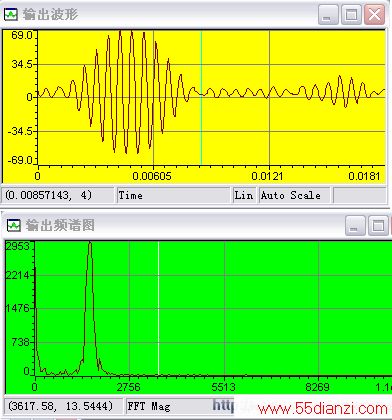The height and width of the screenshot is (420, 392).
Task: Click the cyan cursor line in waveform
Action: coord(201,97)
